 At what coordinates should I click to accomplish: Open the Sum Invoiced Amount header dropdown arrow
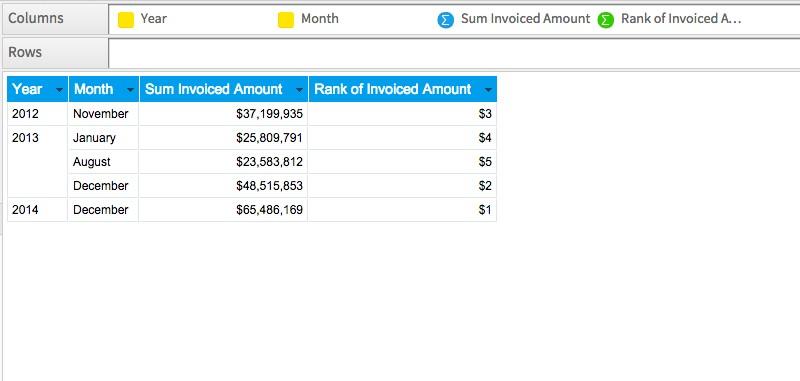pos(299,90)
